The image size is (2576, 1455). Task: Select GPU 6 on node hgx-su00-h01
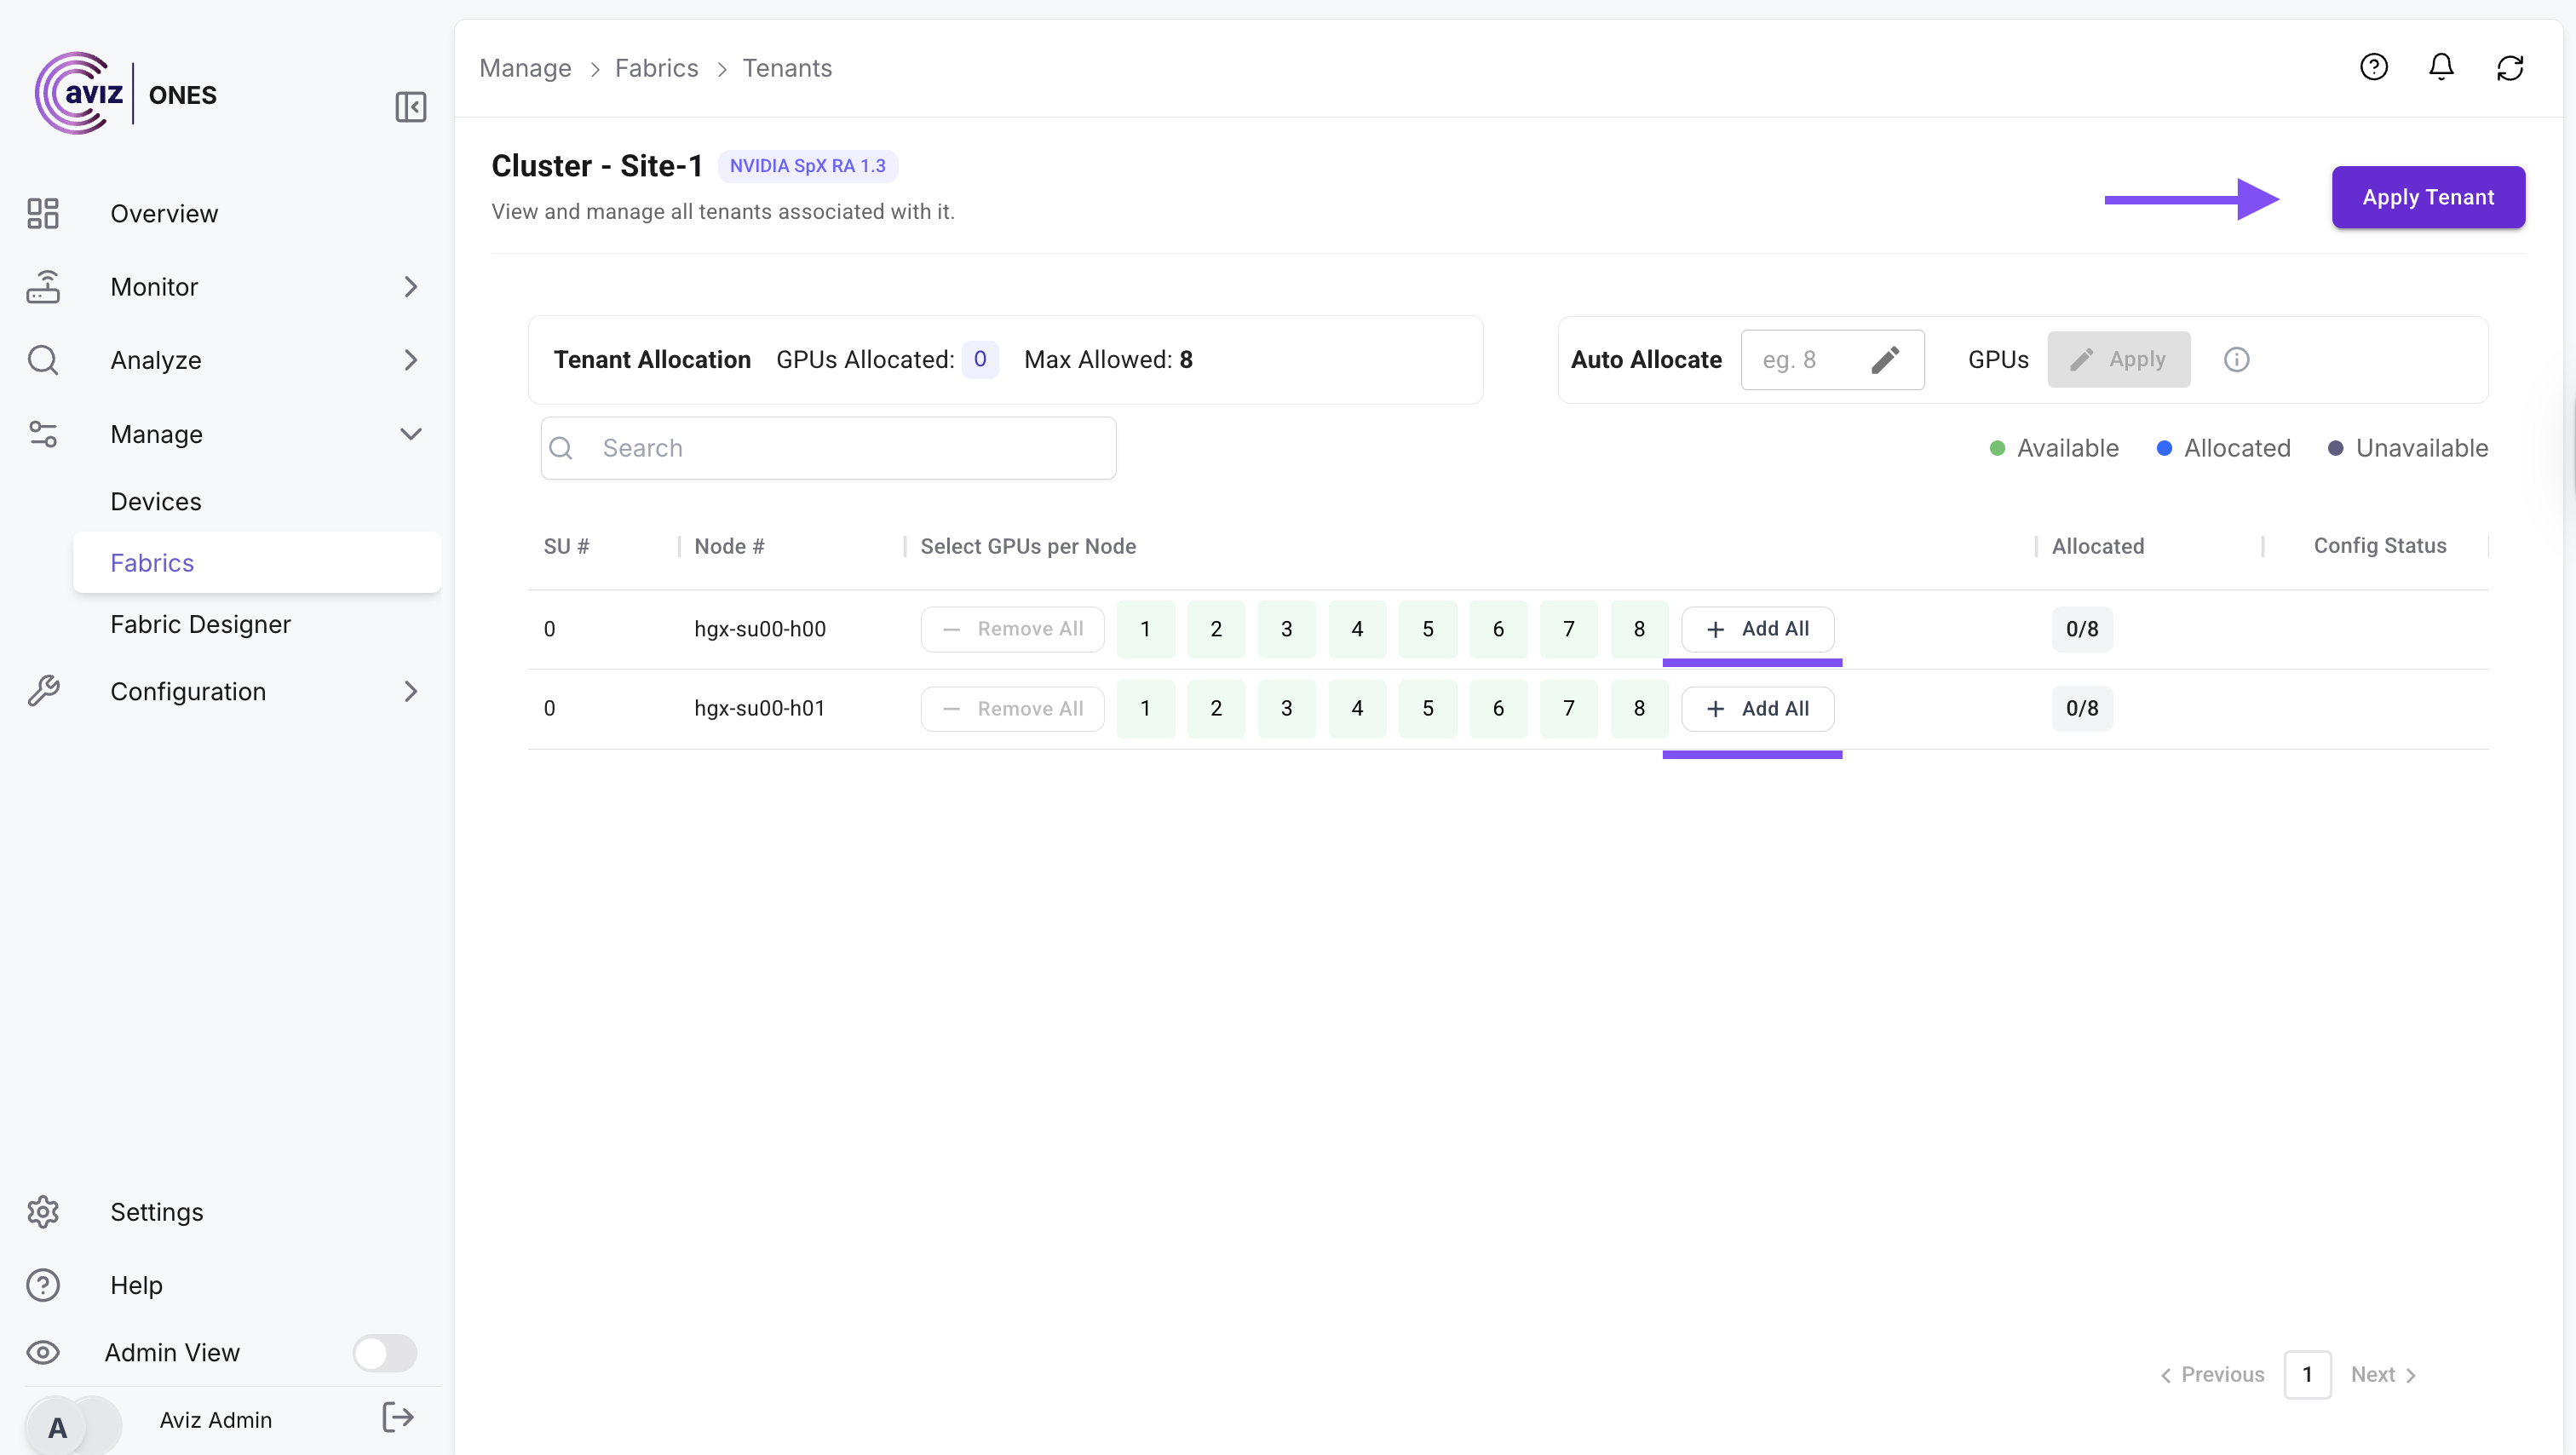(x=1497, y=708)
